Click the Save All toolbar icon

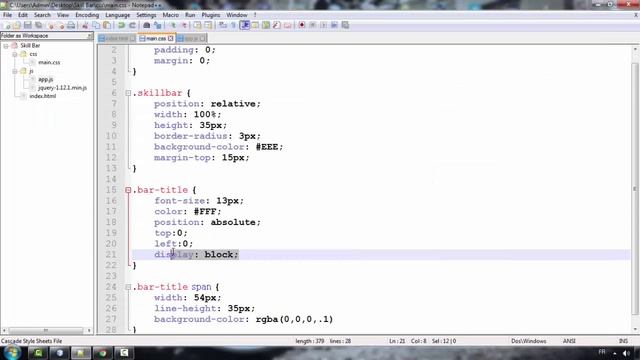coord(39,25)
